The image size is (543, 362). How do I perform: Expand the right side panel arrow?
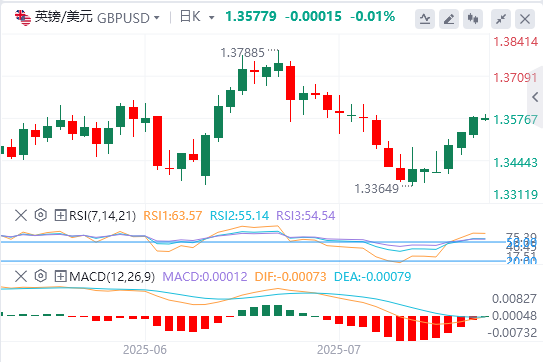click(x=536, y=97)
